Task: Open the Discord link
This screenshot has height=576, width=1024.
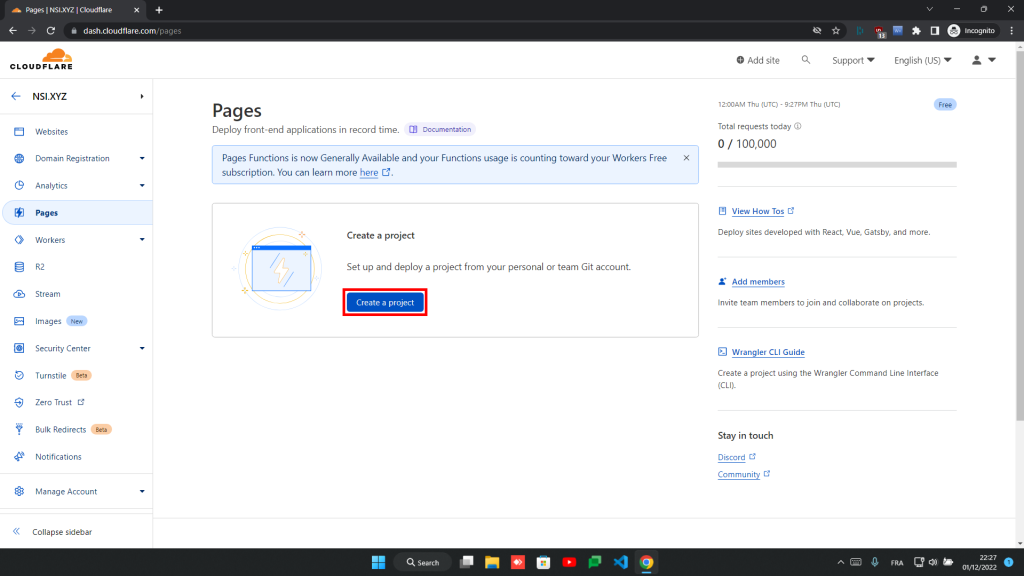Action: coord(731,457)
